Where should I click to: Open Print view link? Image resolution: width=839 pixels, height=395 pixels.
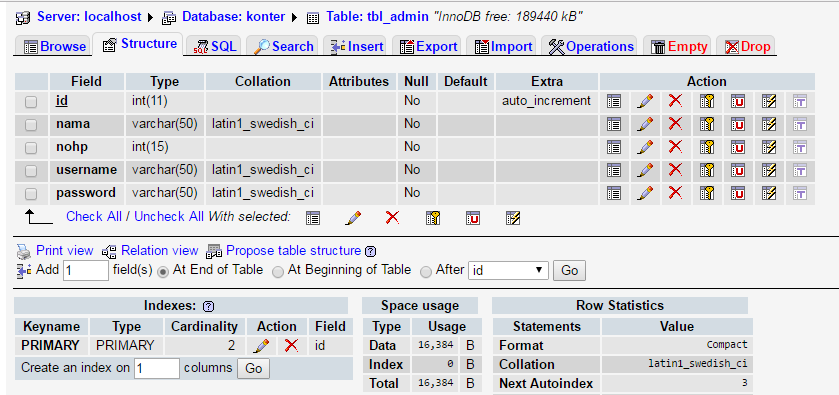coord(64,250)
